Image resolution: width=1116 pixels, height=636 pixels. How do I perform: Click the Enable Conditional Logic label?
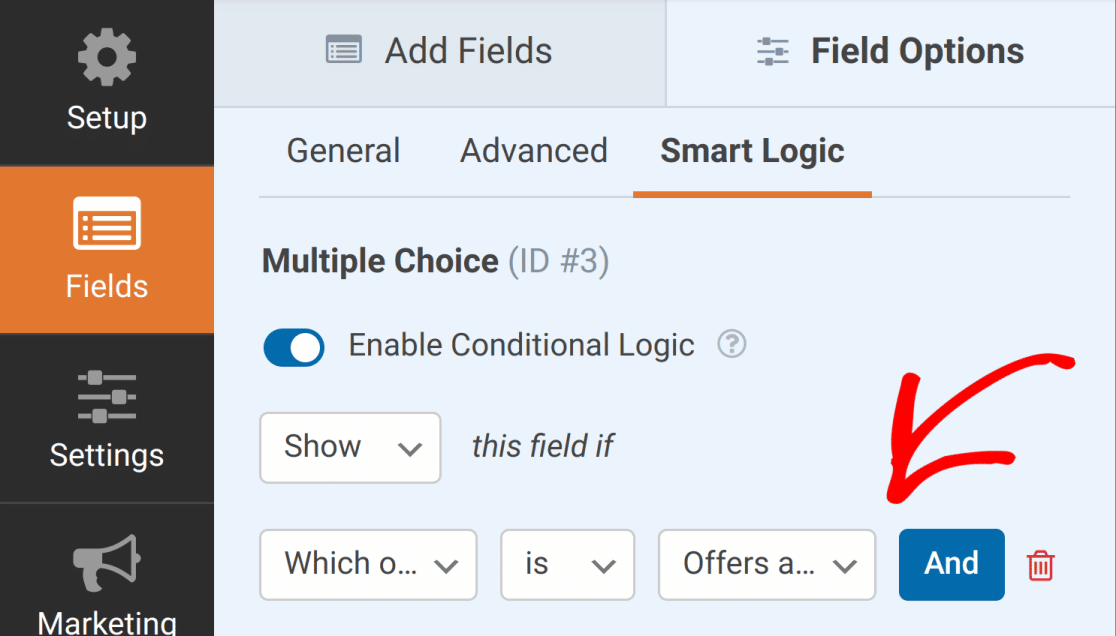521,345
